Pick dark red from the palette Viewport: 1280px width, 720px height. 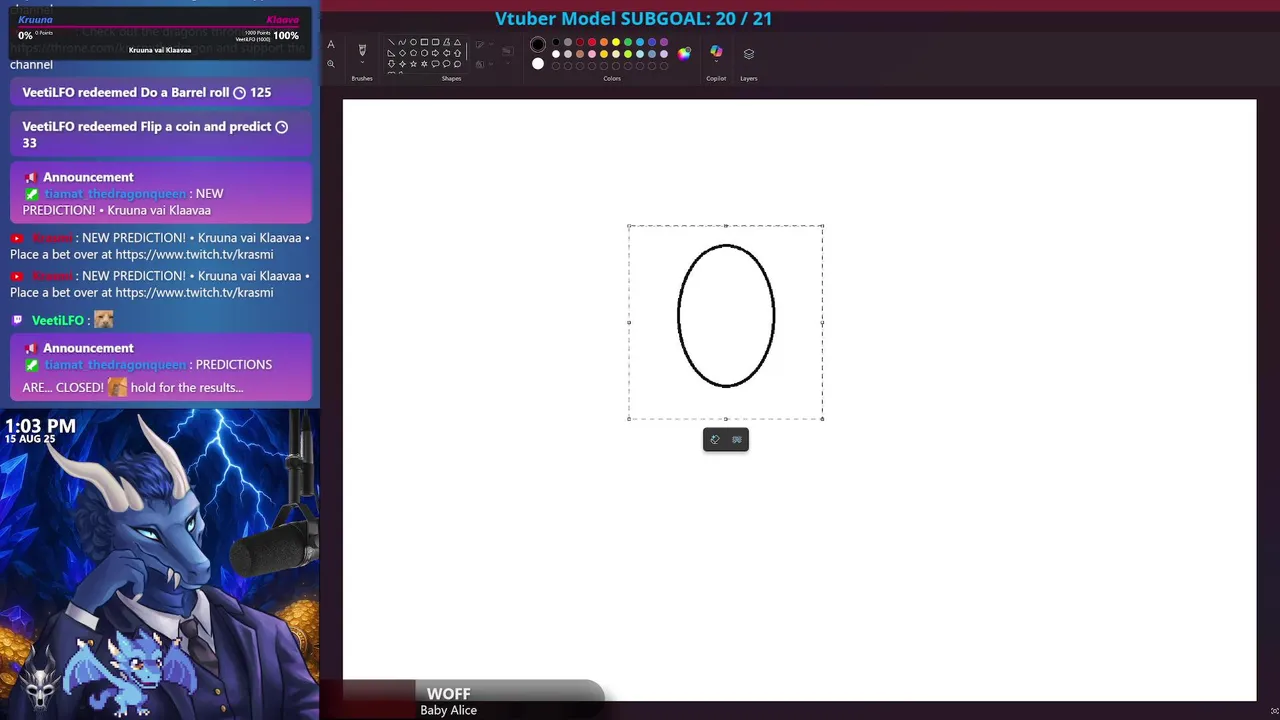click(580, 42)
